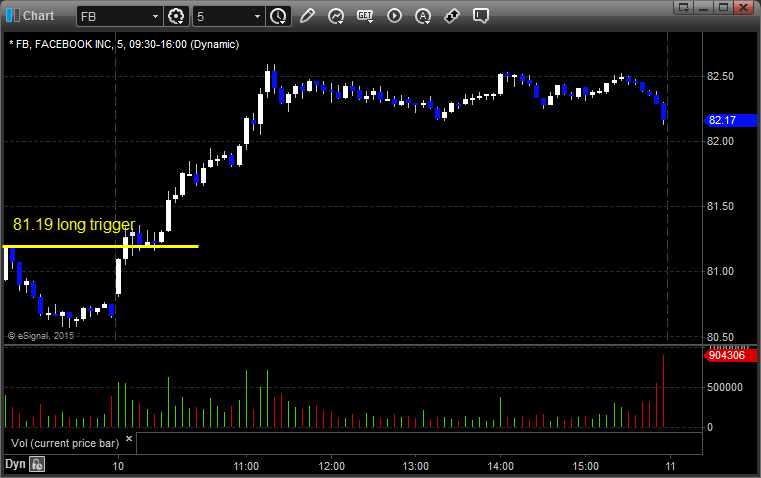This screenshot has height=478, width=761.
Task: Expand the interval dropdown arrow
Action: pyautogui.click(x=258, y=16)
